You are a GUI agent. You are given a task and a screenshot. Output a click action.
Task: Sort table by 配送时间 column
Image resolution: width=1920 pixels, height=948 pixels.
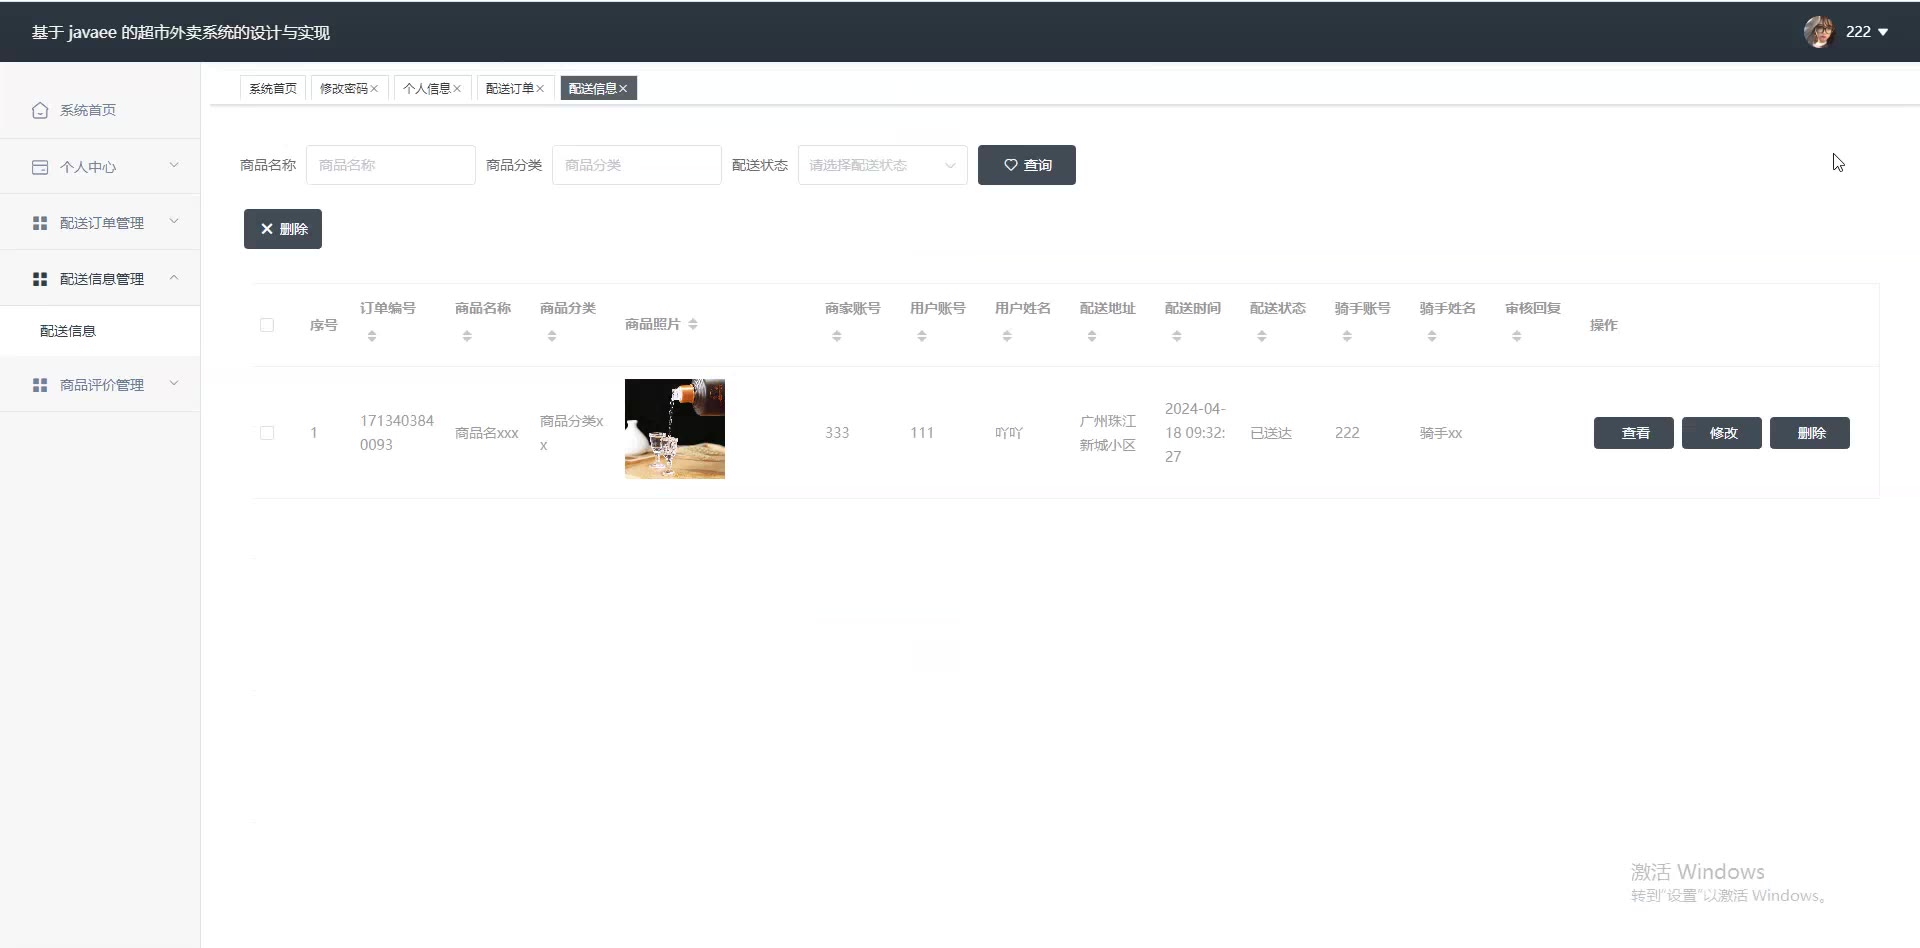(1177, 336)
